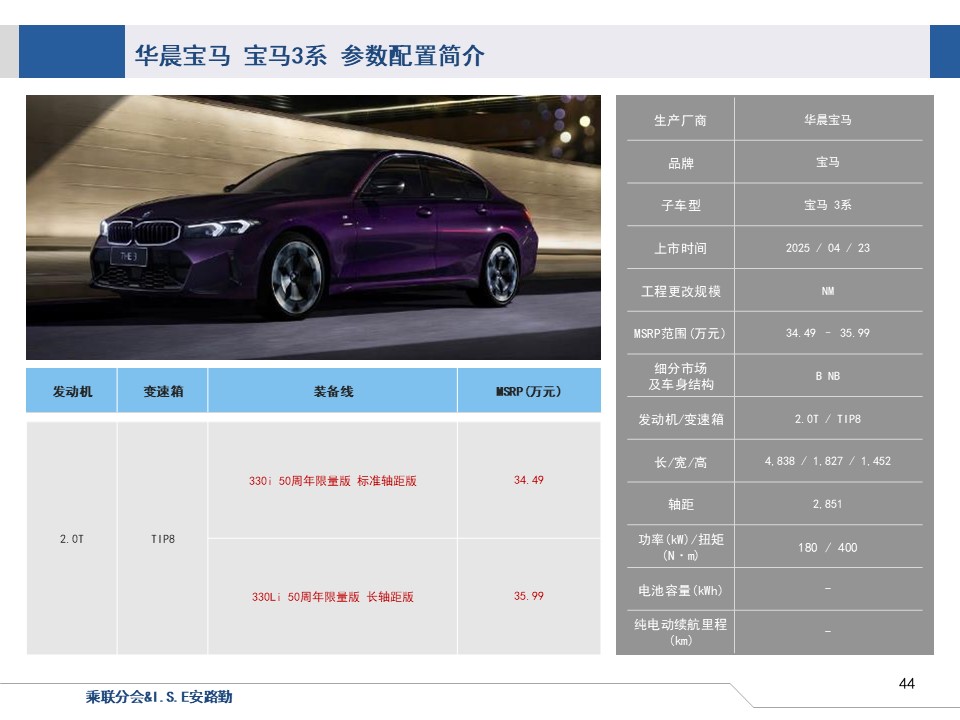
Task: Select the MSRP(万元) column header
Action: click(529, 391)
